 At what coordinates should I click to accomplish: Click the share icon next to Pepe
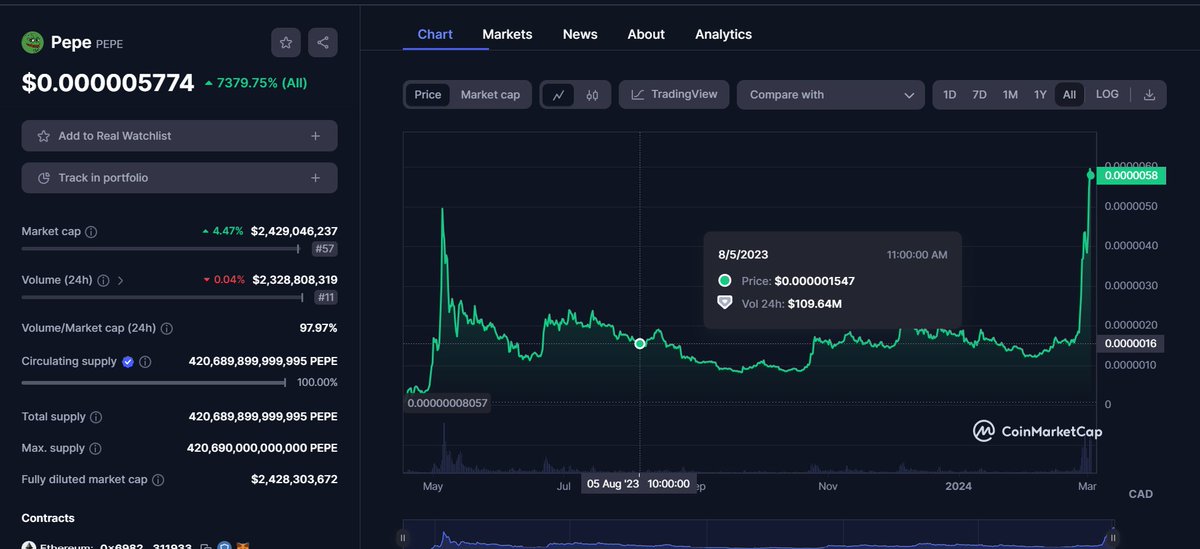tap(323, 42)
